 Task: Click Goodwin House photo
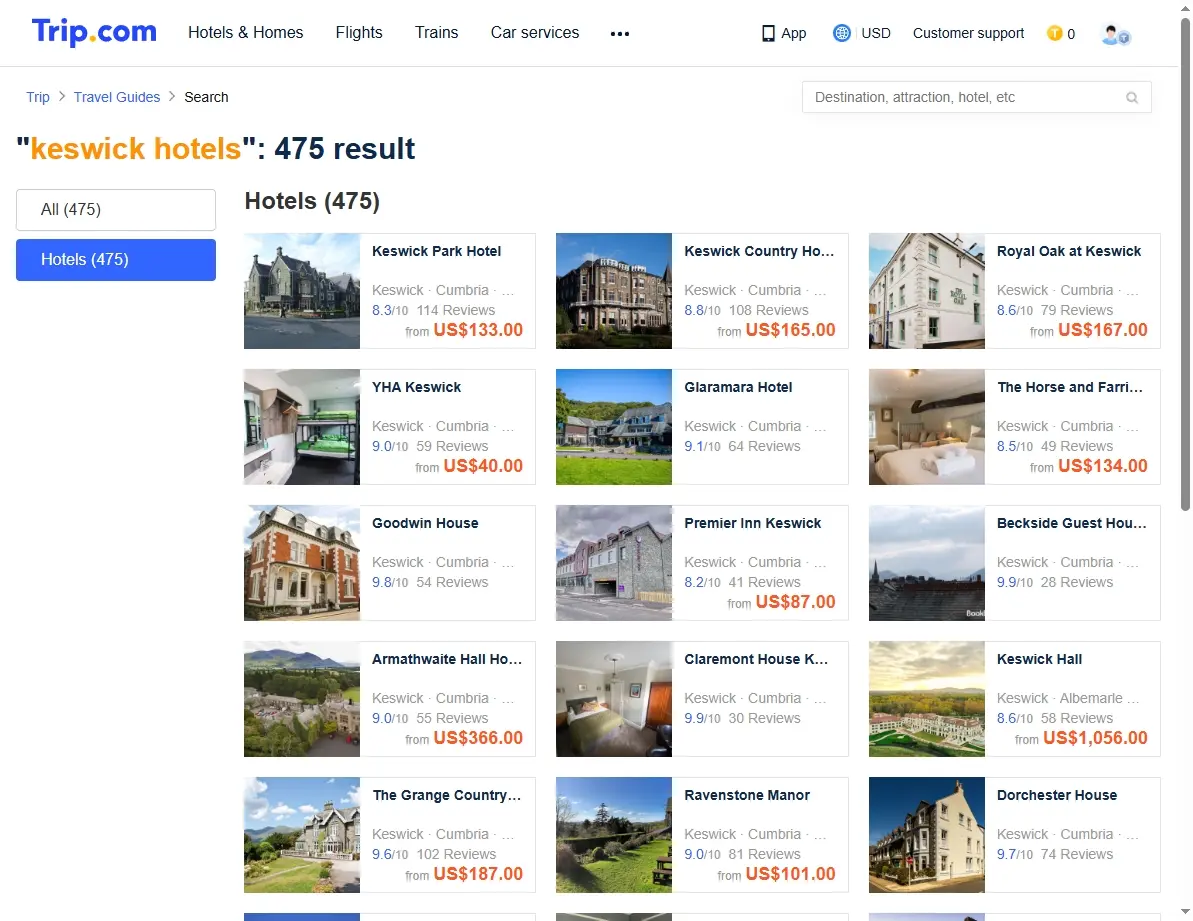point(302,564)
